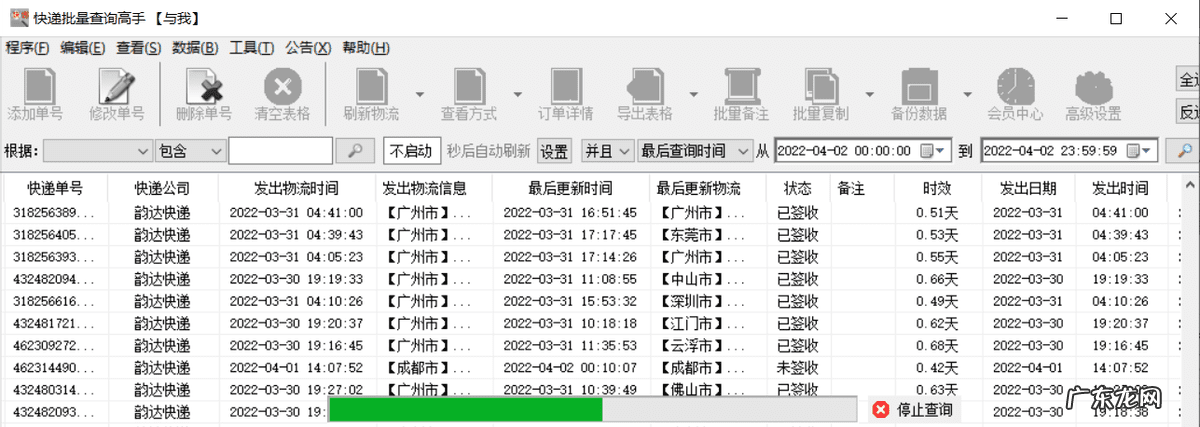Click the 停止查询 stop query button
Viewport: 1200px width, 427px height.
point(912,409)
